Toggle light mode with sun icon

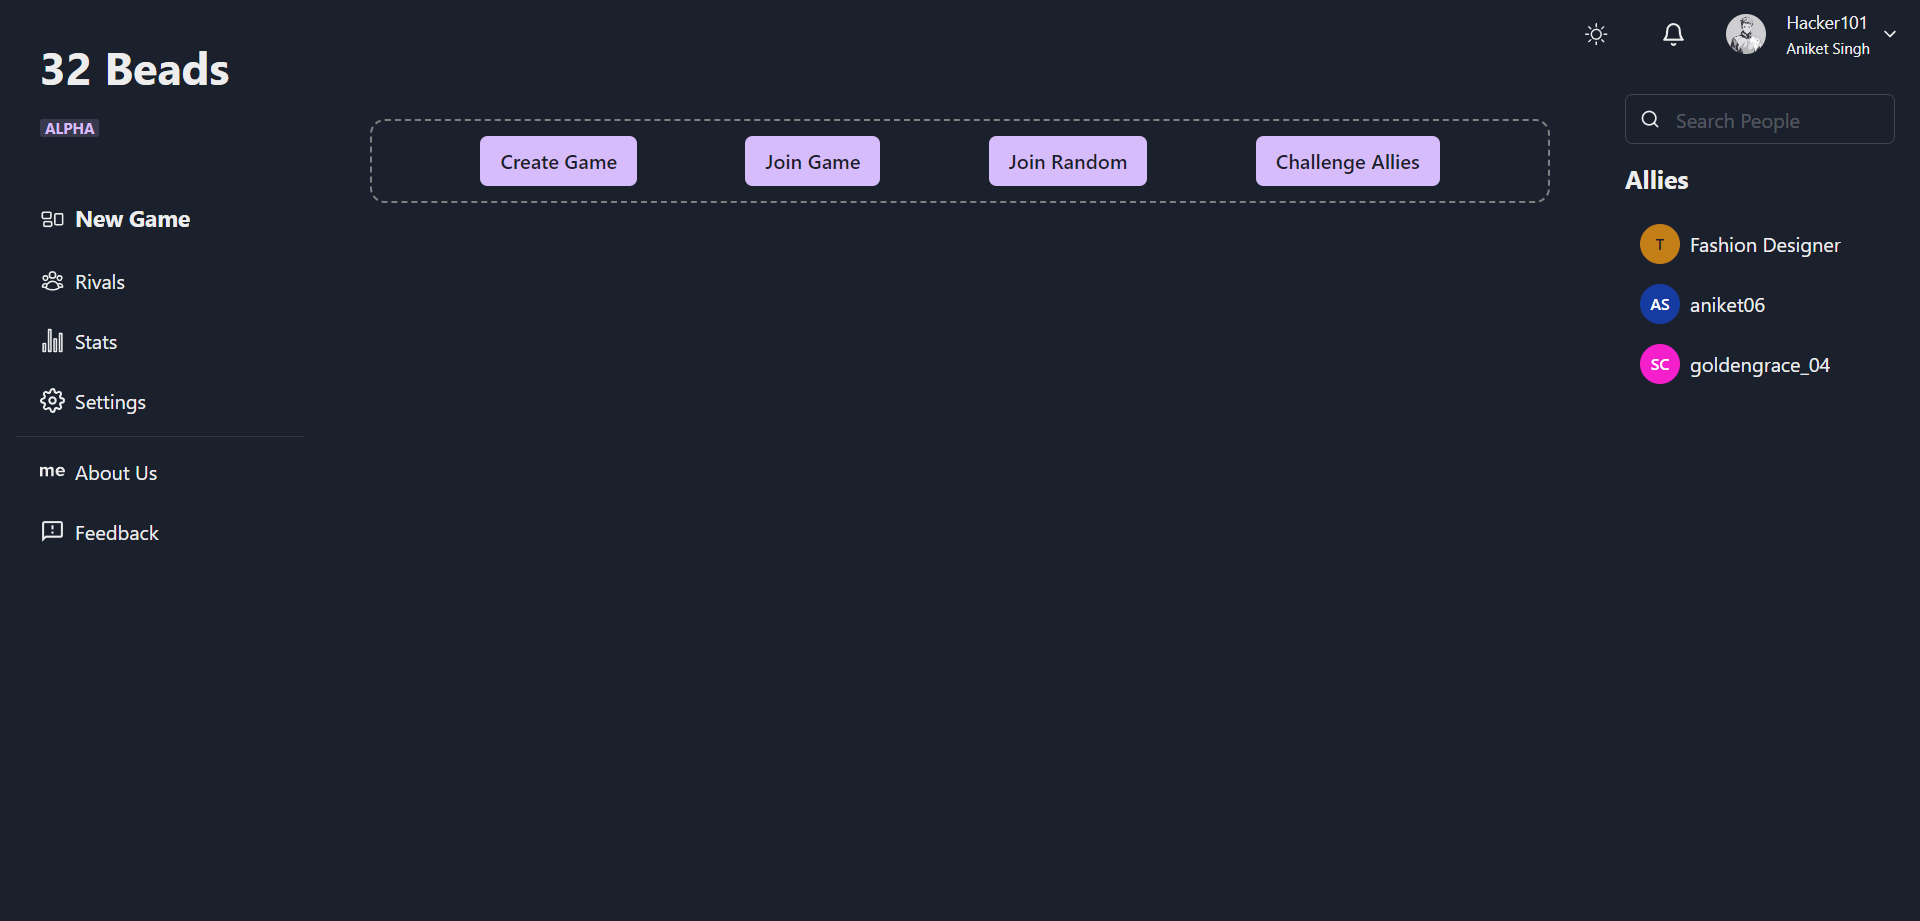click(x=1596, y=35)
